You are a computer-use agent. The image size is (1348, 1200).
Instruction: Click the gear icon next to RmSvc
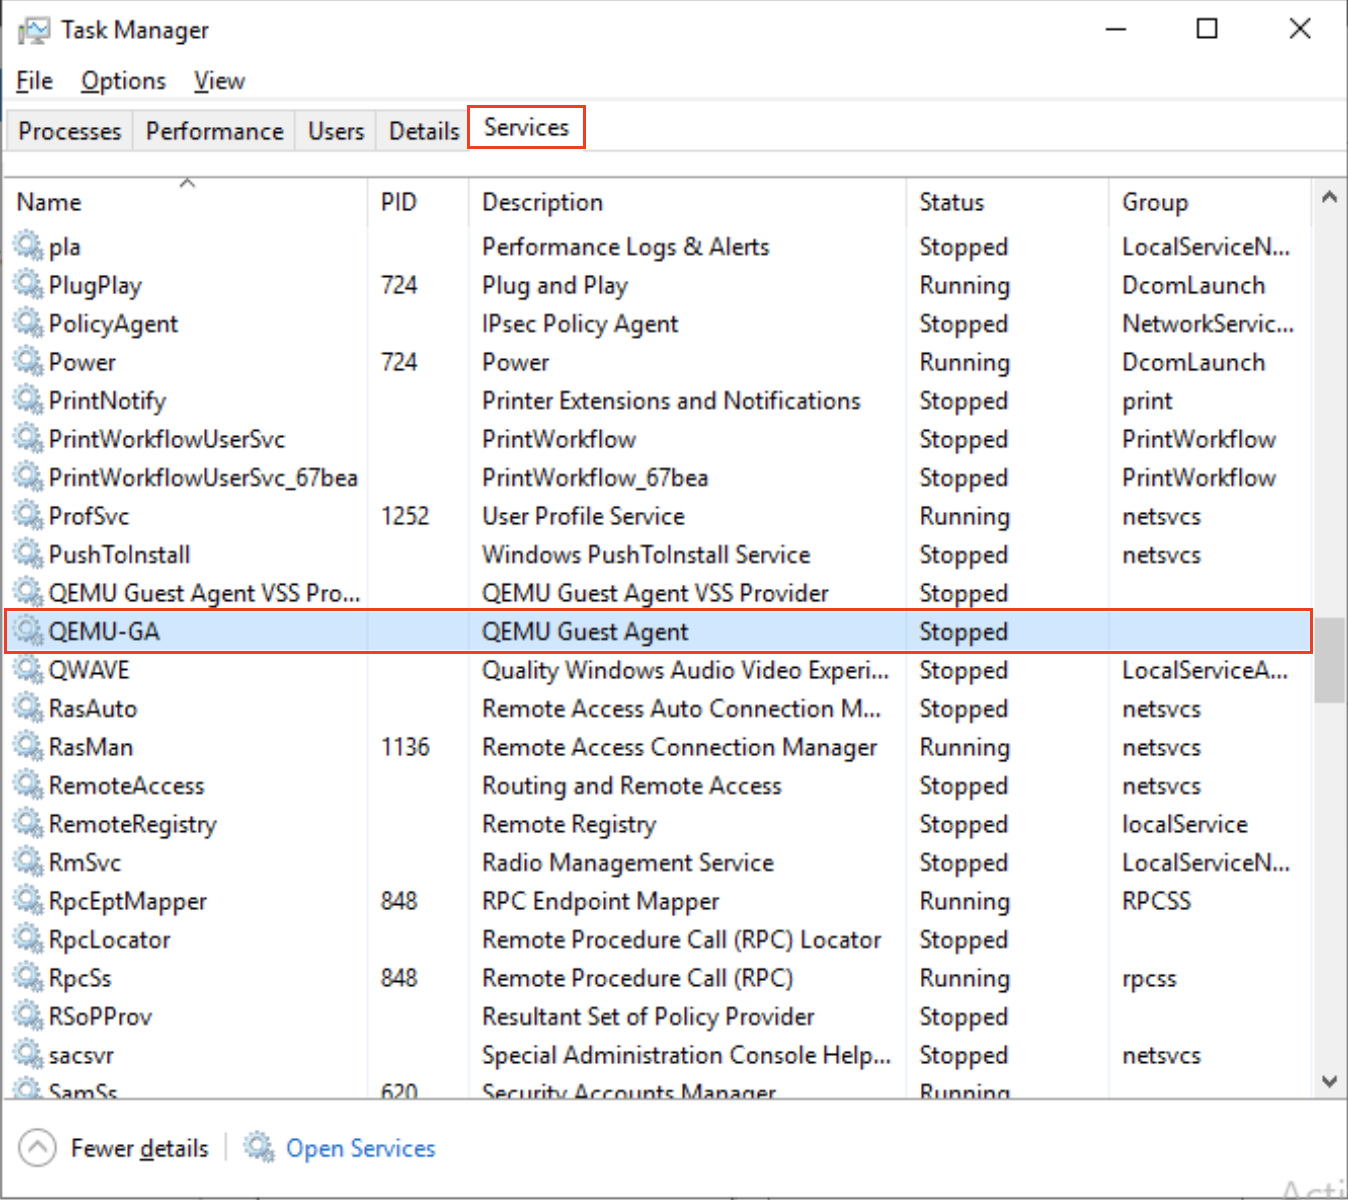click(x=28, y=861)
